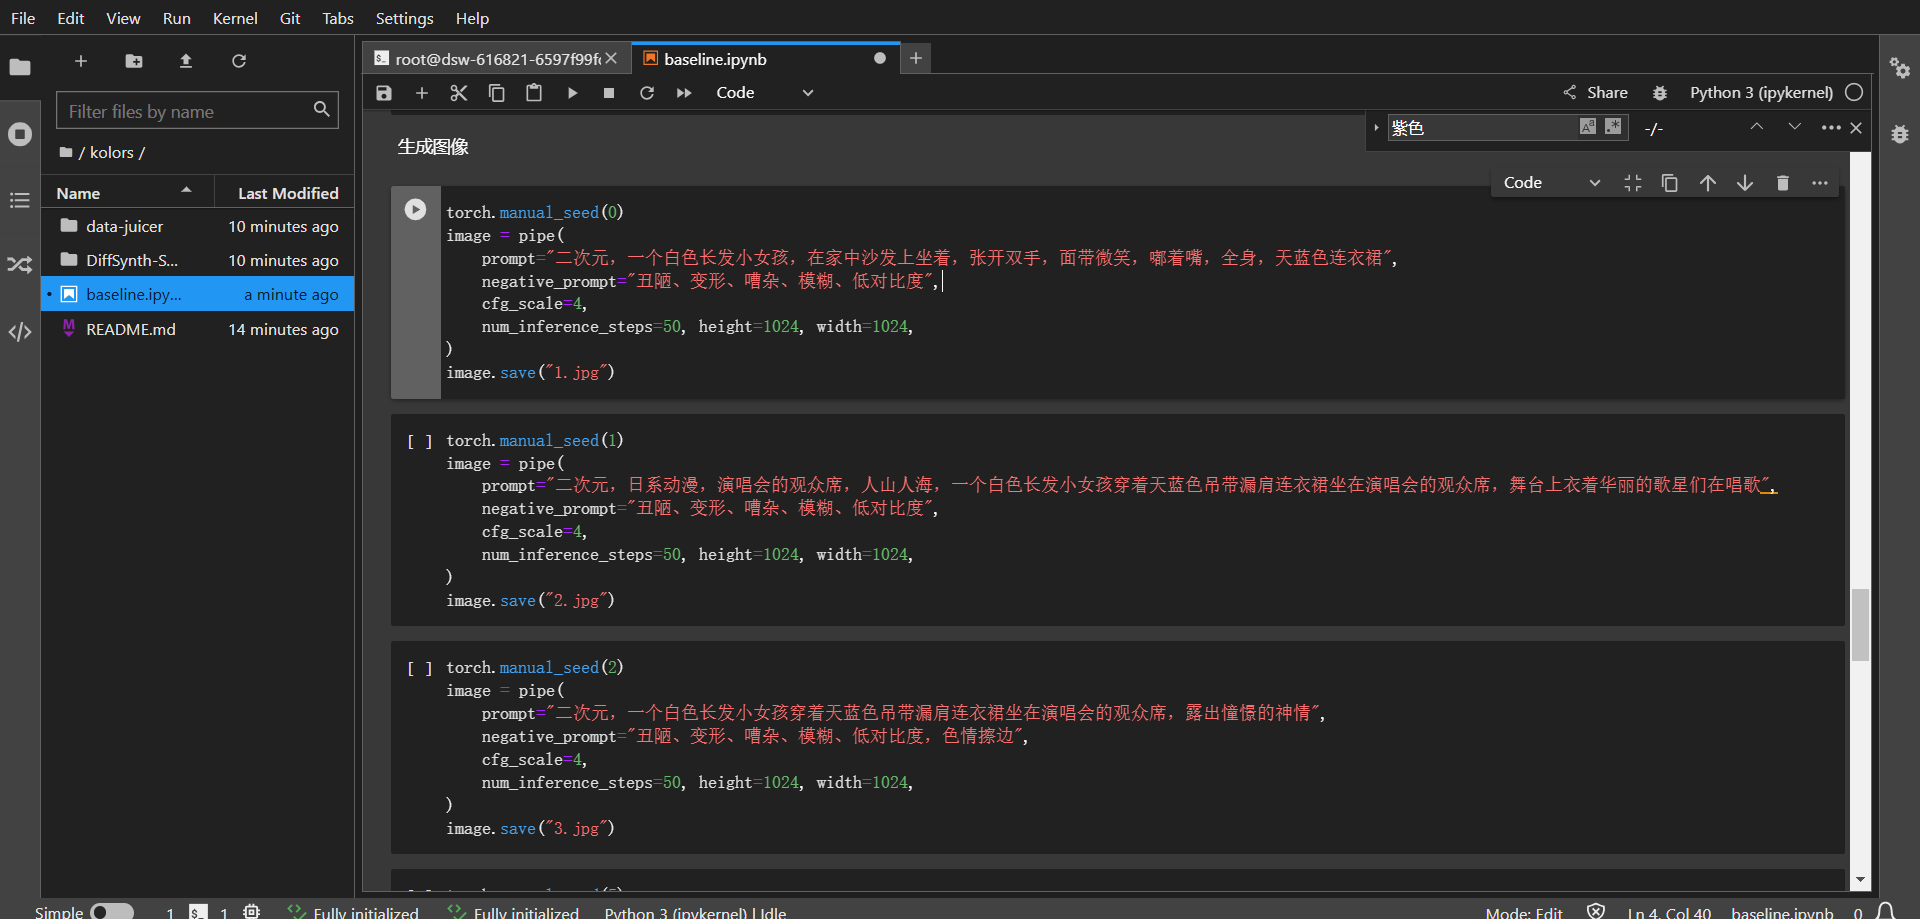Add a new launcher tab
The image size is (1920, 919).
pyautogui.click(x=916, y=59)
